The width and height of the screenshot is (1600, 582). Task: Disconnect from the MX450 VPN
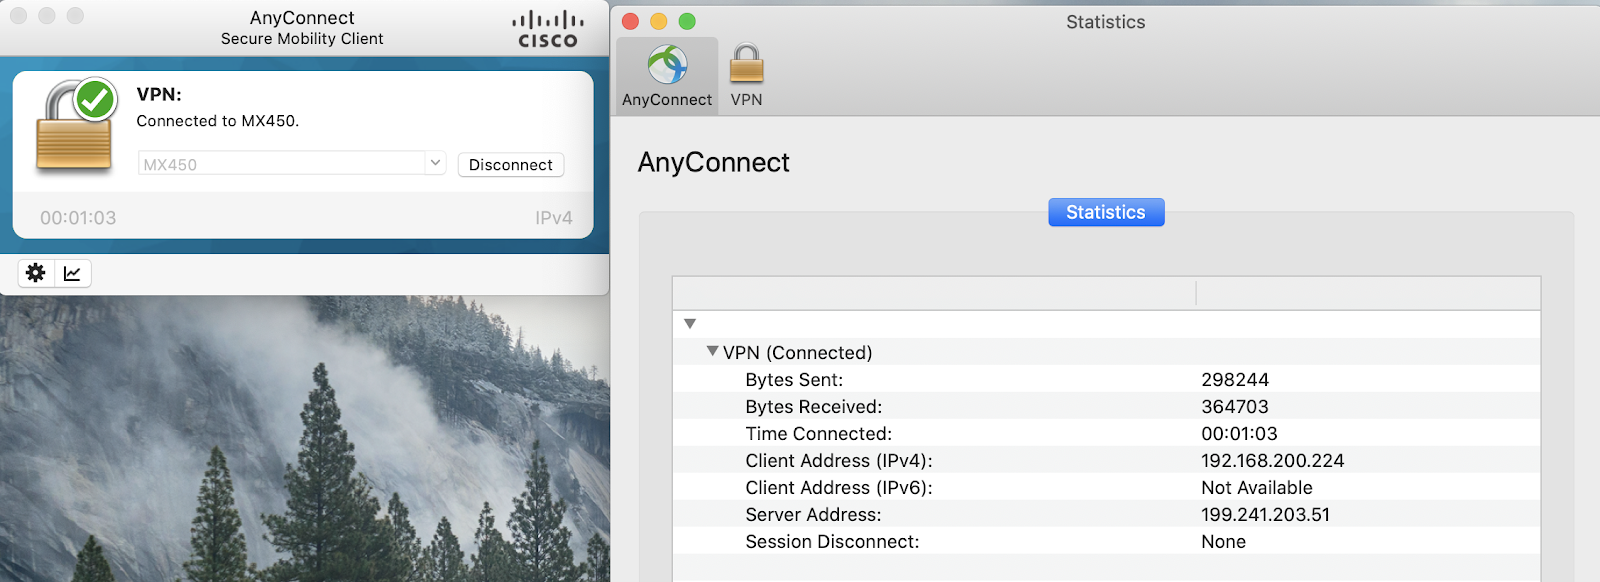(x=510, y=164)
